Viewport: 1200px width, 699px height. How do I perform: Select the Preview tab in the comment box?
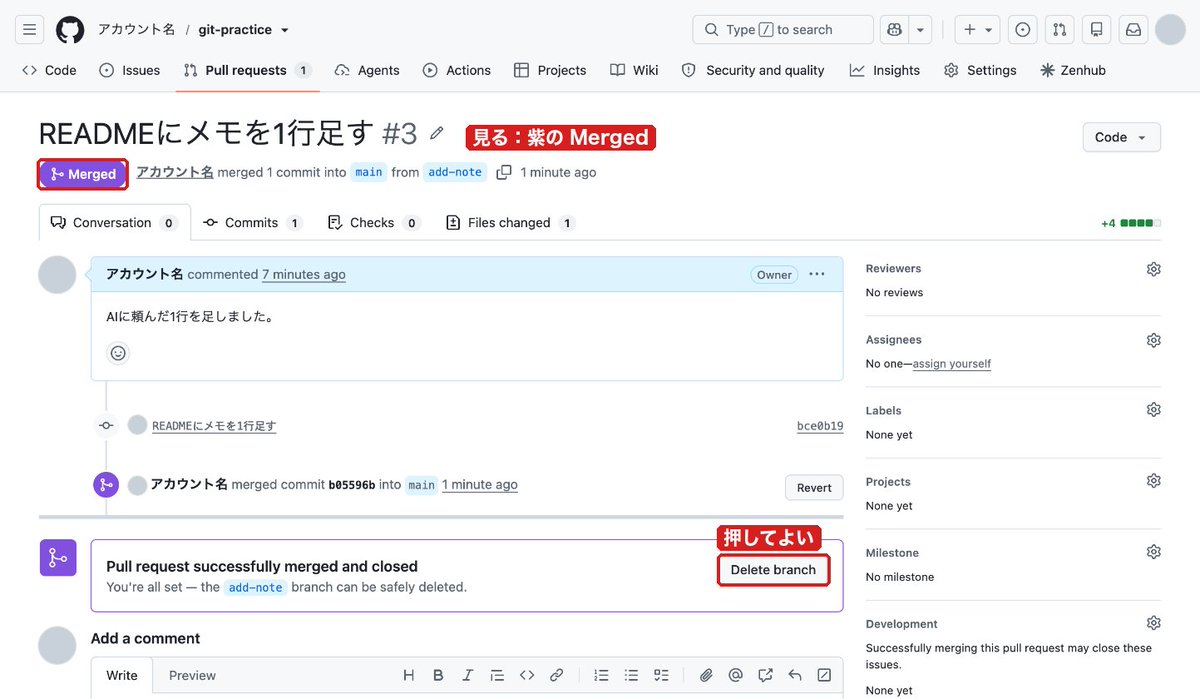point(192,675)
